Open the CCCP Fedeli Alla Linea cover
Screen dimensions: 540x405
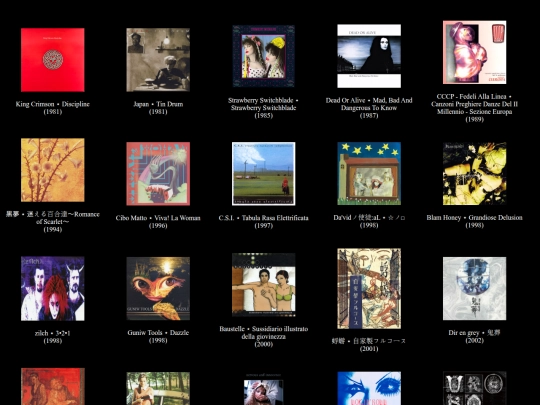pos(475,52)
